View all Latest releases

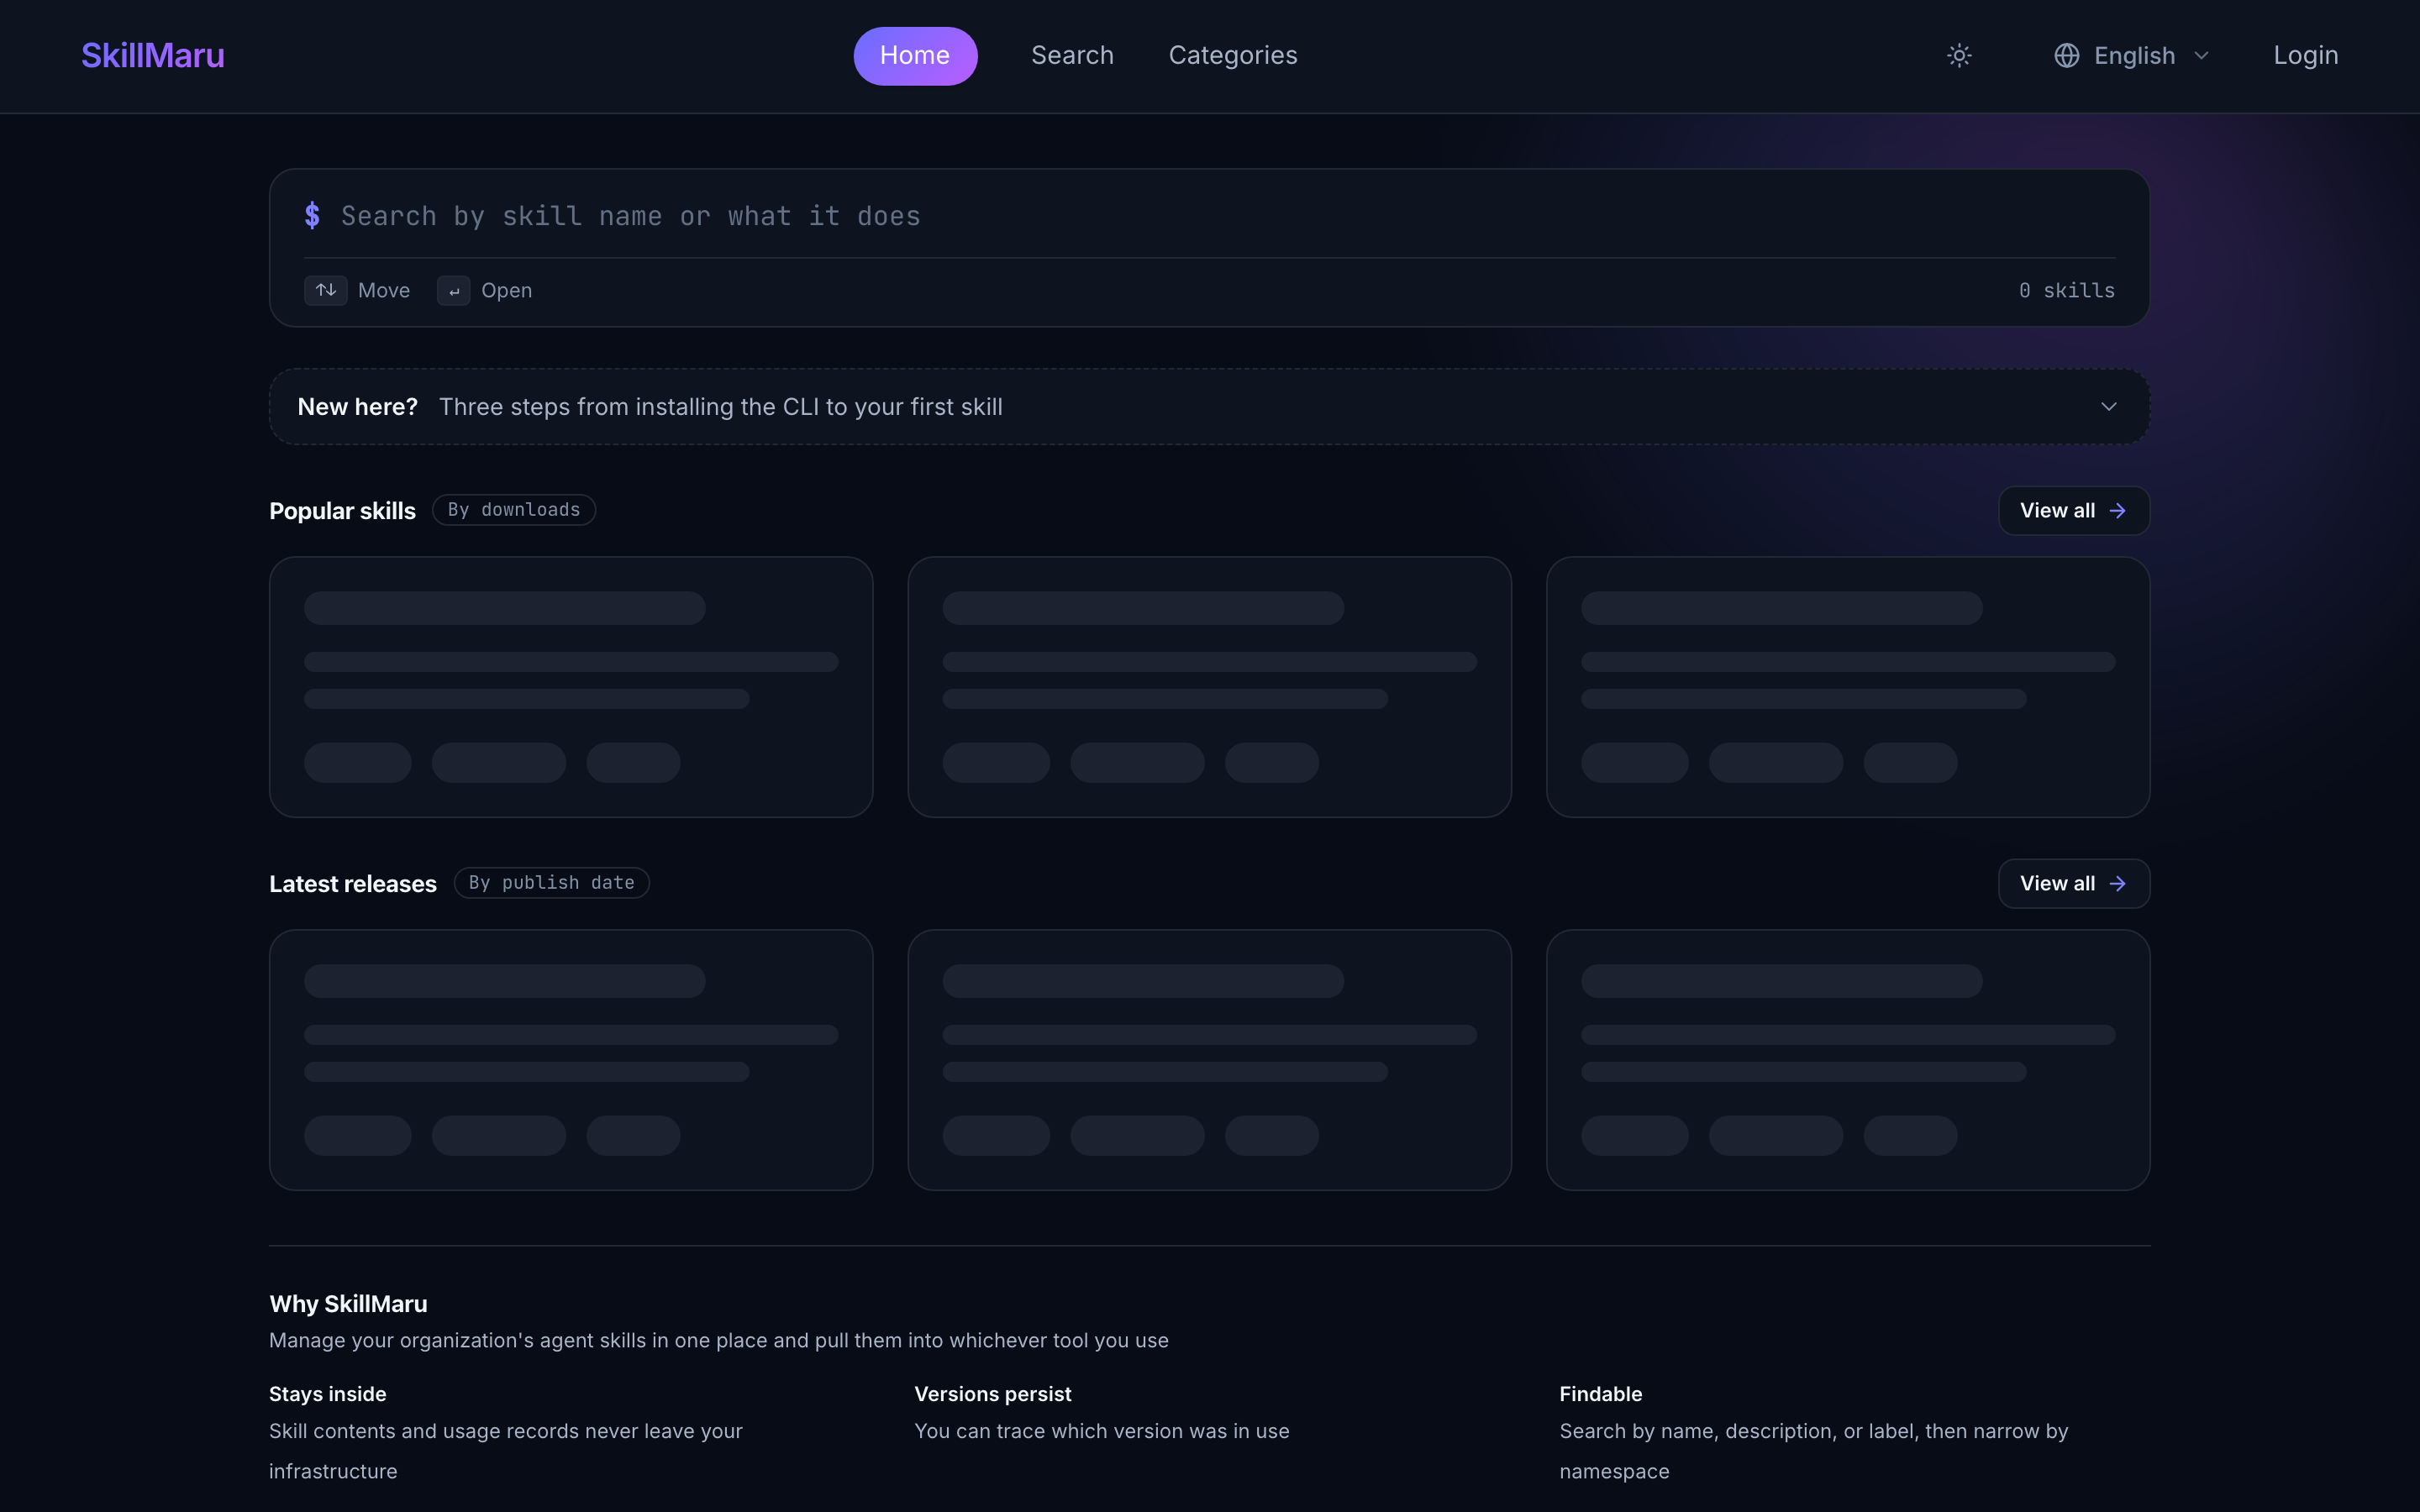(x=2073, y=884)
